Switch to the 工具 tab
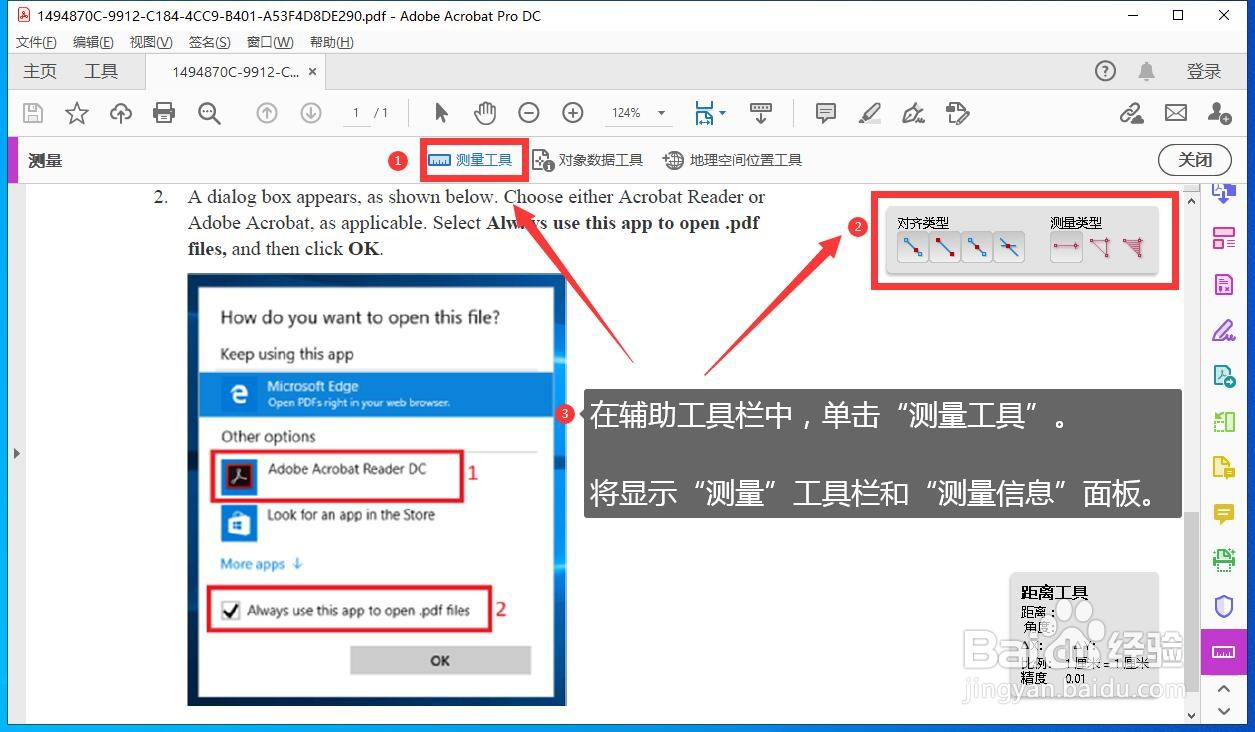Screen dimensions: 1255x732 click(101, 71)
